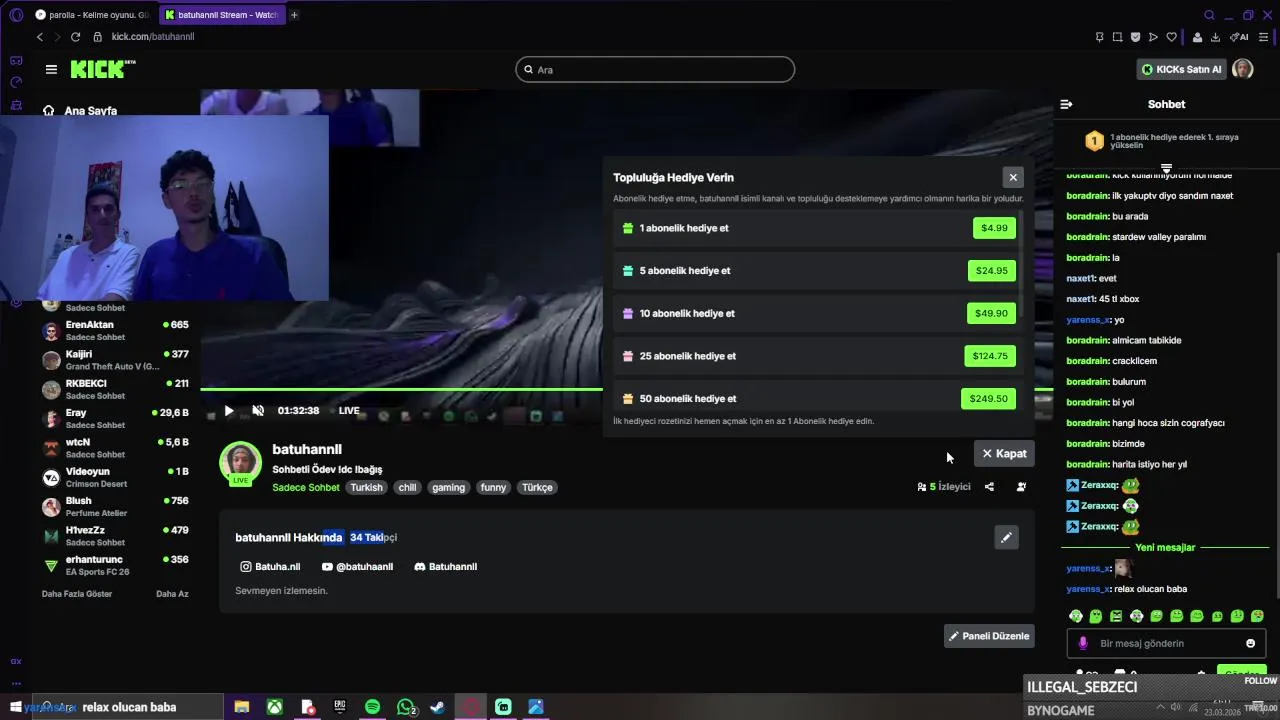
Task: Open the H1vezZz channel in sidebar
Action: pos(115,536)
